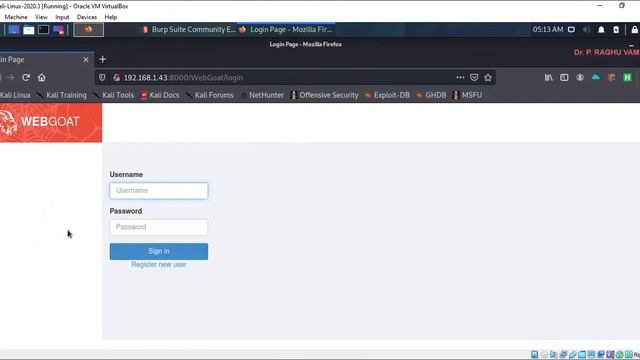
Task: Reload the current page
Action: point(26,78)
